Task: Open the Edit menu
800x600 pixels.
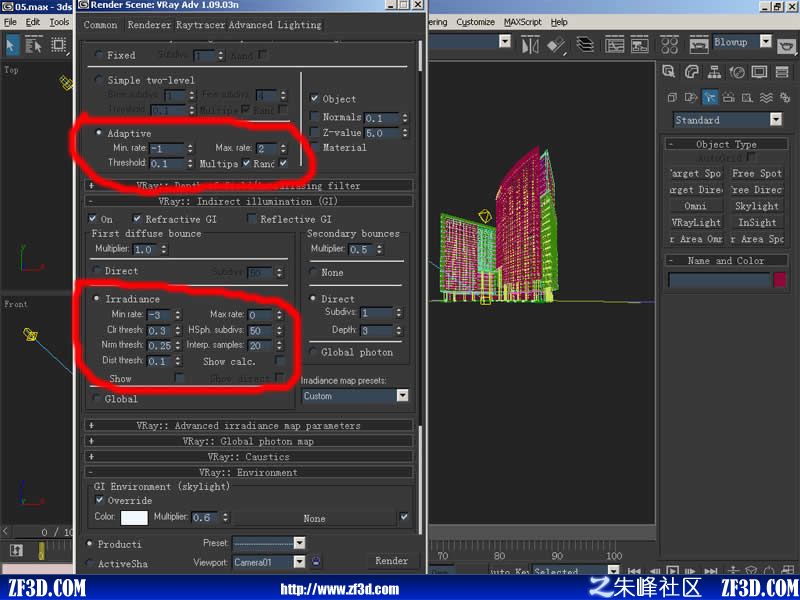Action: [x=33, y=22]
